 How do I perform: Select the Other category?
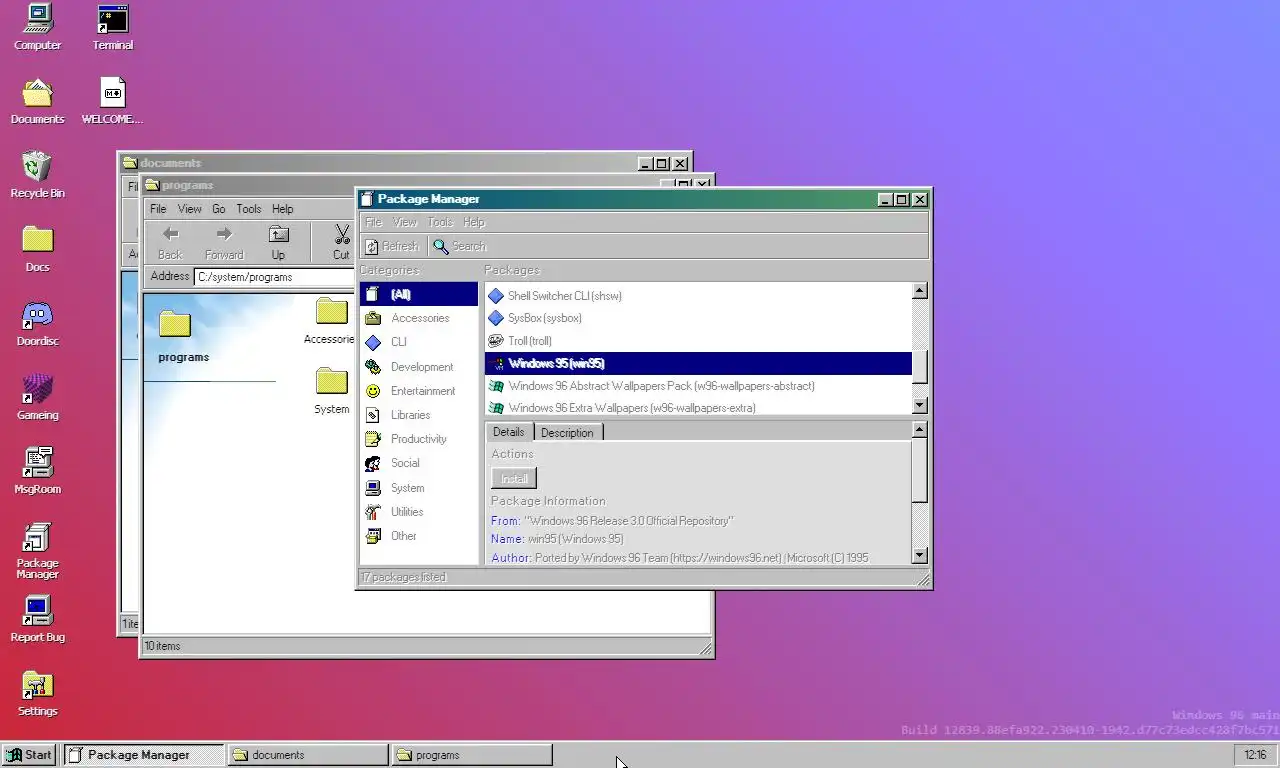pyautogui.click(x=419, y=536)
